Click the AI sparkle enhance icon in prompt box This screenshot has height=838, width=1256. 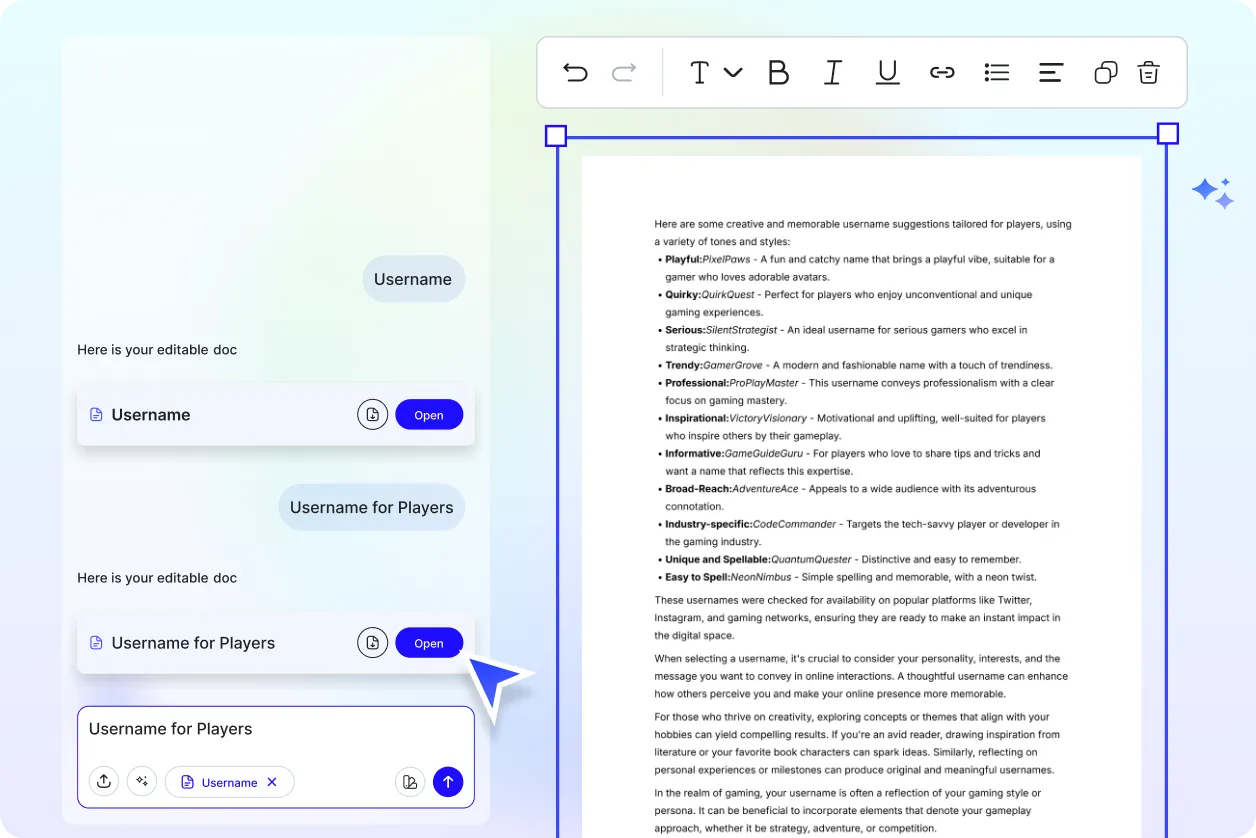[x=142, y=782]
